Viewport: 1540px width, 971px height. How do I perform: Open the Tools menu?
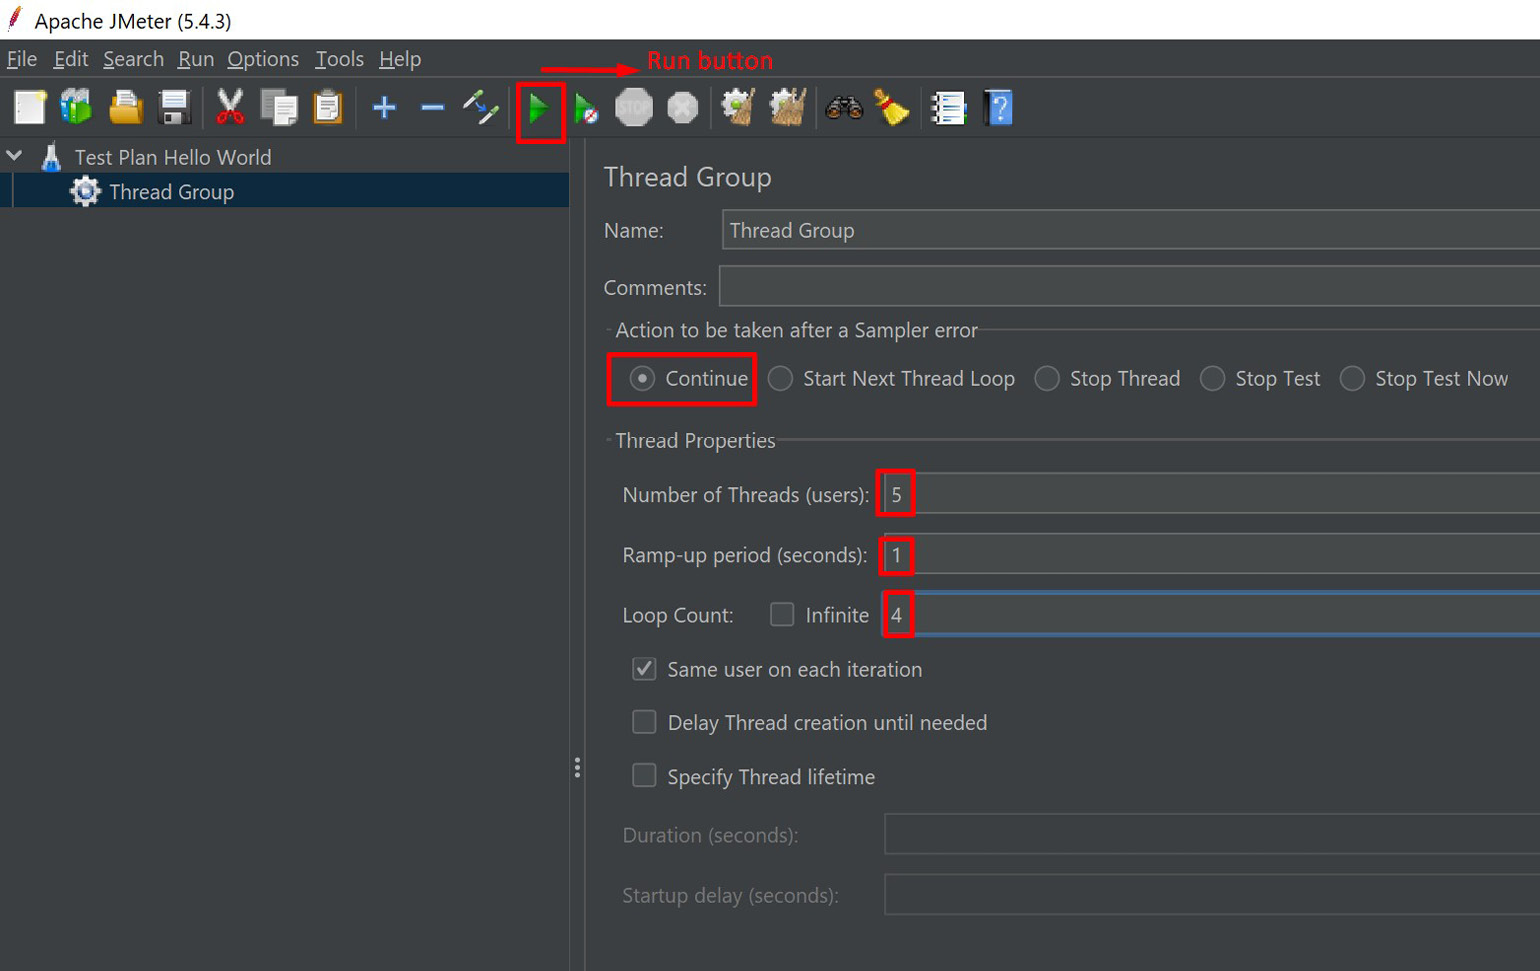[x=339, y=59]
